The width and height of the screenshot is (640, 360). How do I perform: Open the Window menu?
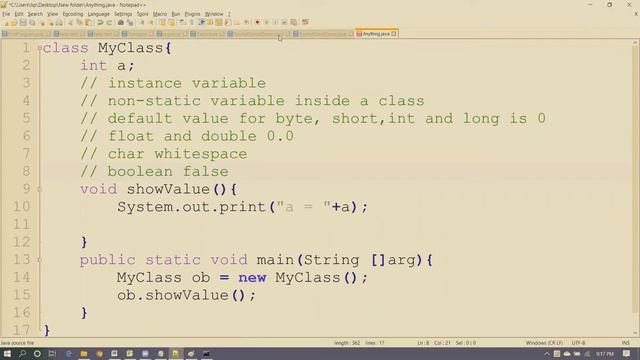214,14
